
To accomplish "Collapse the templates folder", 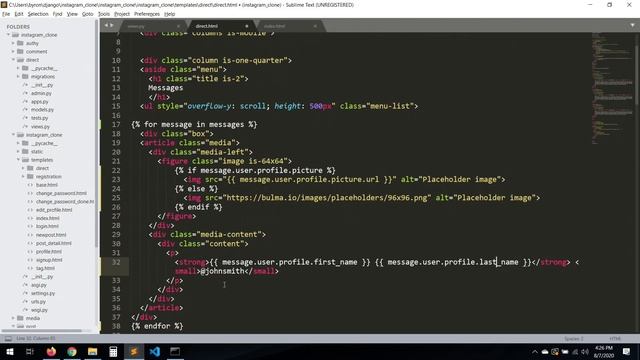I will (x=18, y=160).
